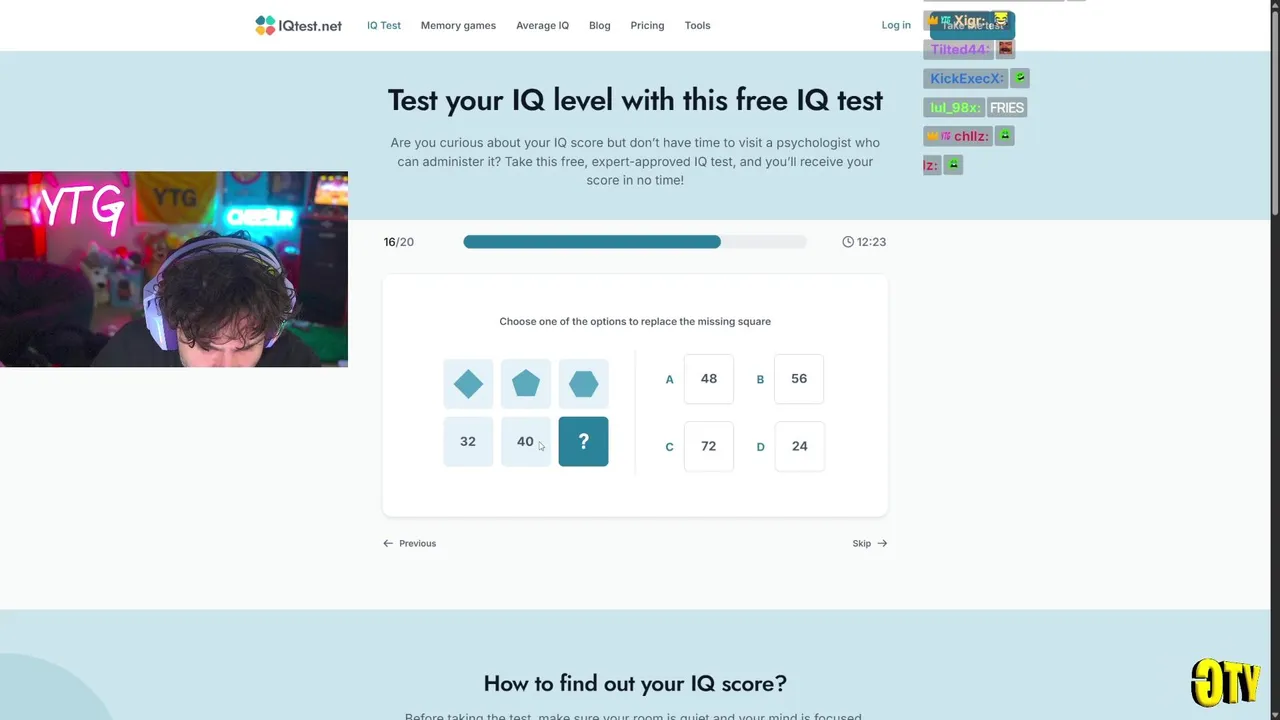The width and height of the screenshot is (1280, 720).
Task: Click the timer clock icon
Action: click(848, 242)
